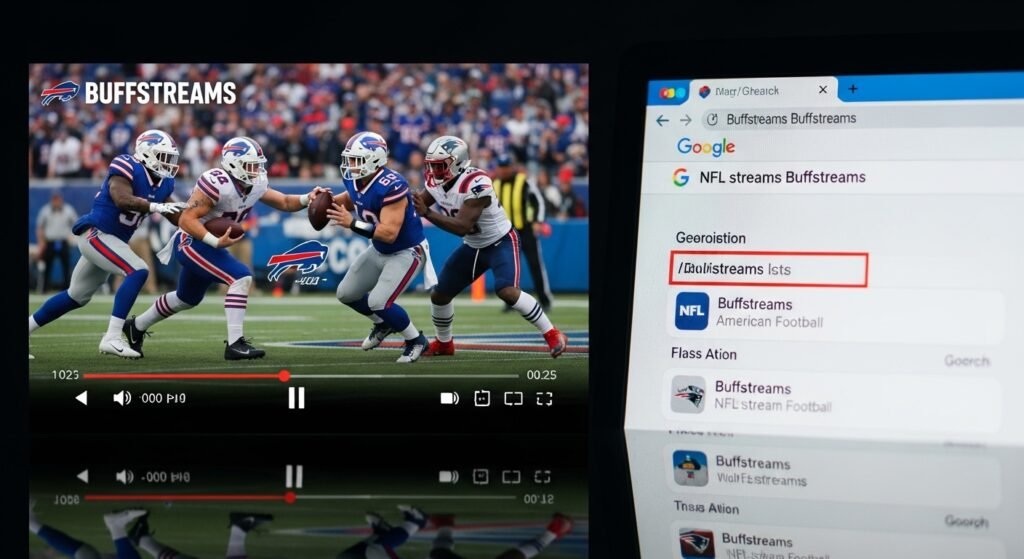Open the miniplayer square icon
This screenshot has width=1024, height=559.
coord(482,398)
